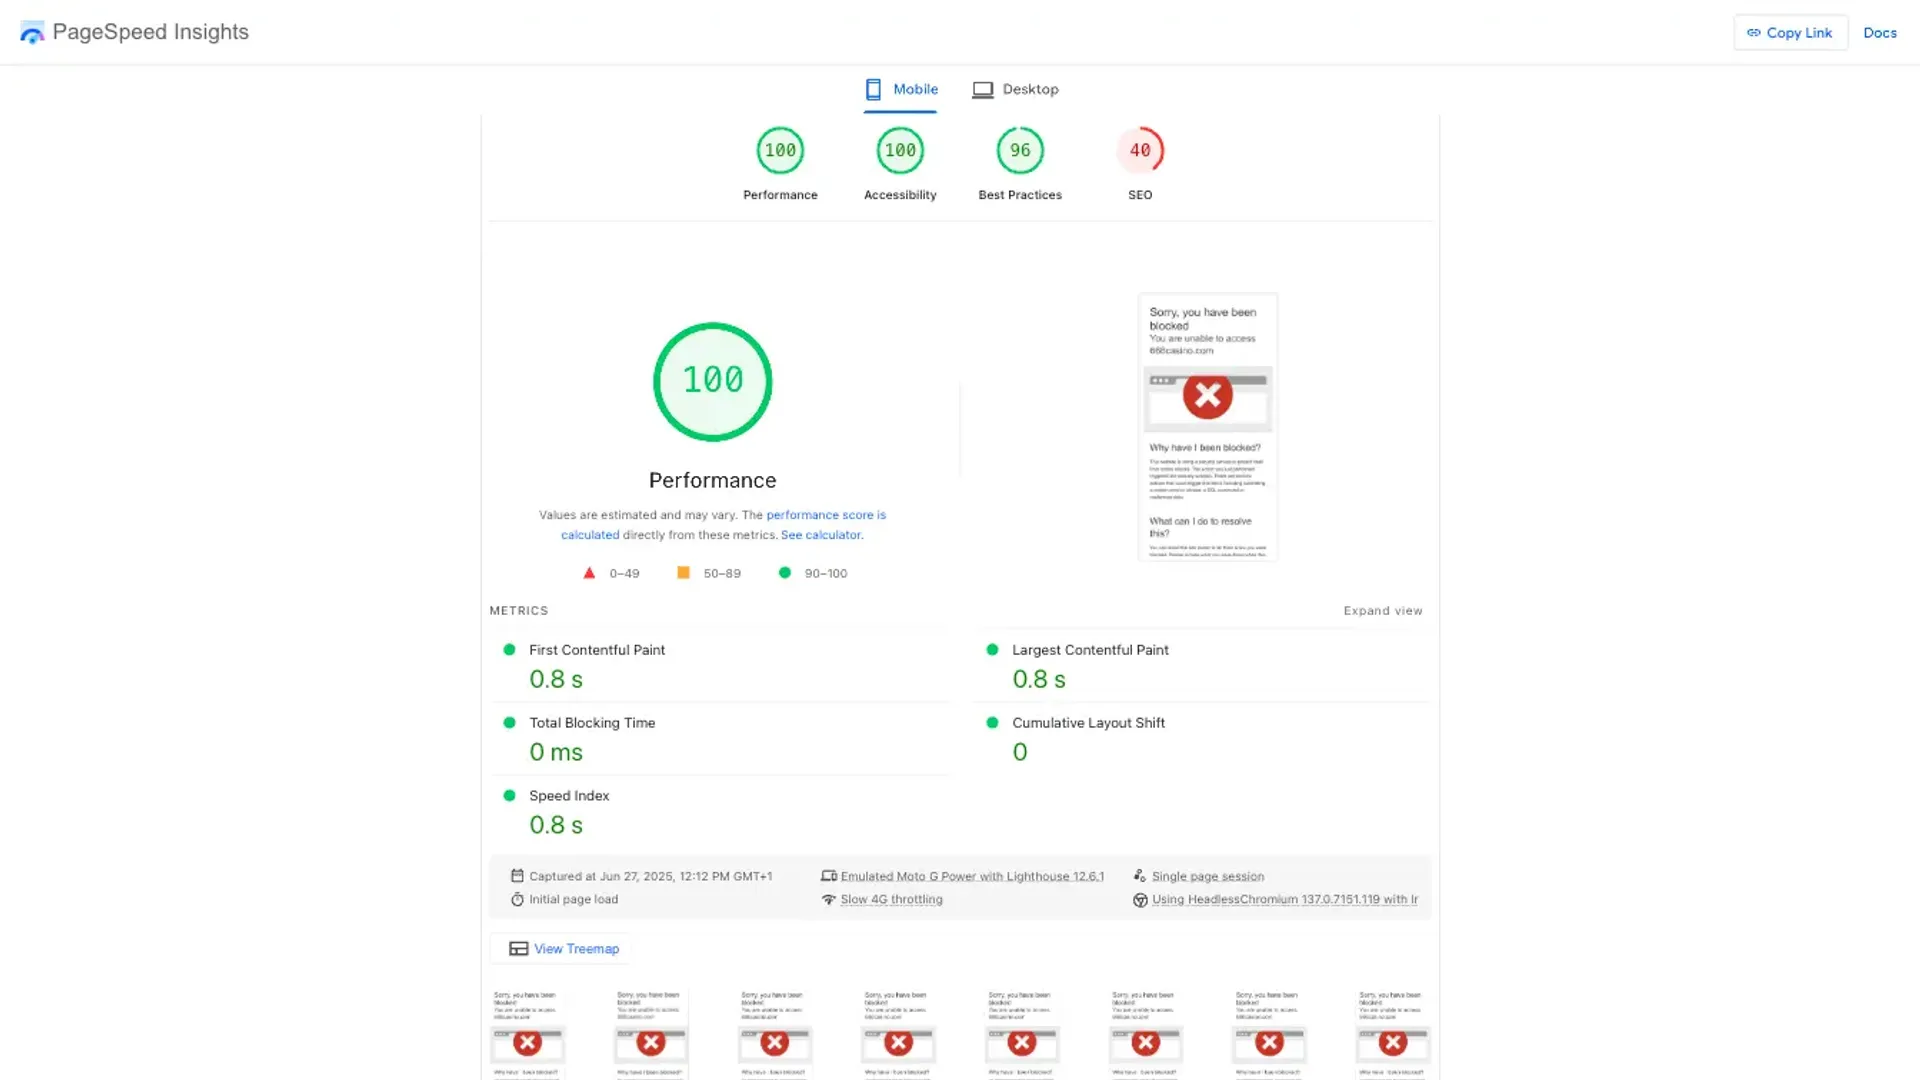Click the calendar icon next to Captured at

517,876
